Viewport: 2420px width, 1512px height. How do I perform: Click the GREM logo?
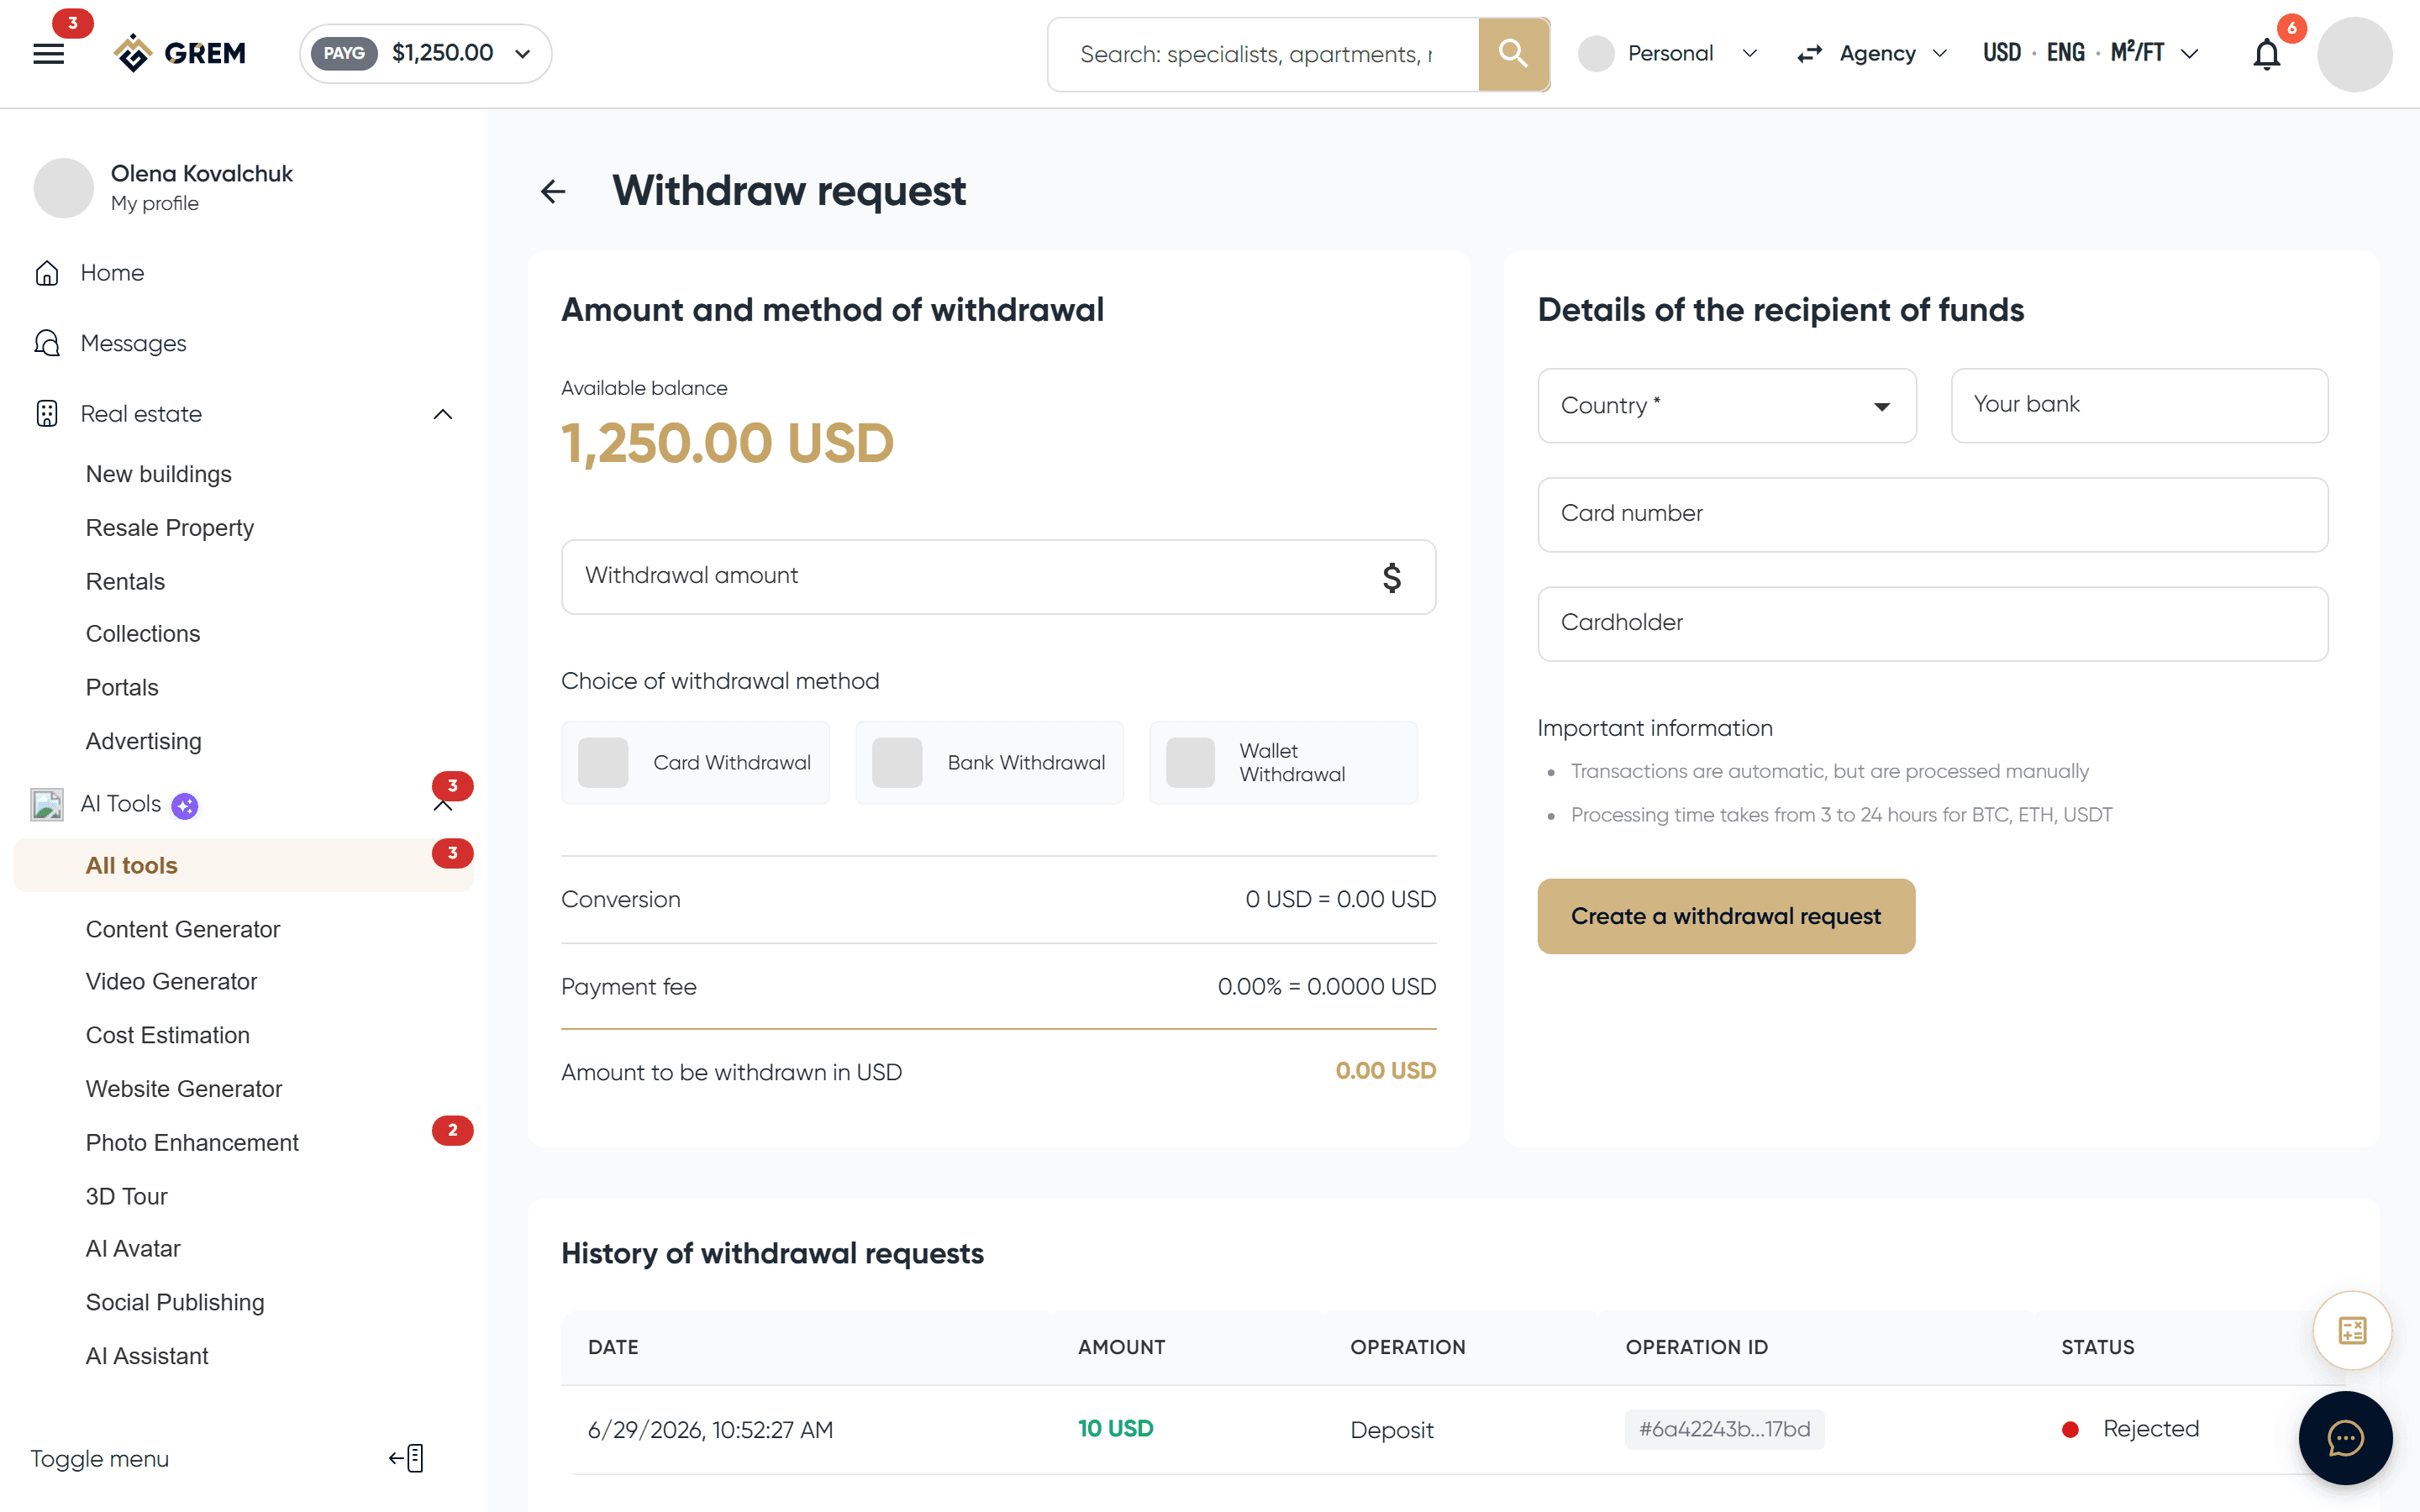pos(180,53)
